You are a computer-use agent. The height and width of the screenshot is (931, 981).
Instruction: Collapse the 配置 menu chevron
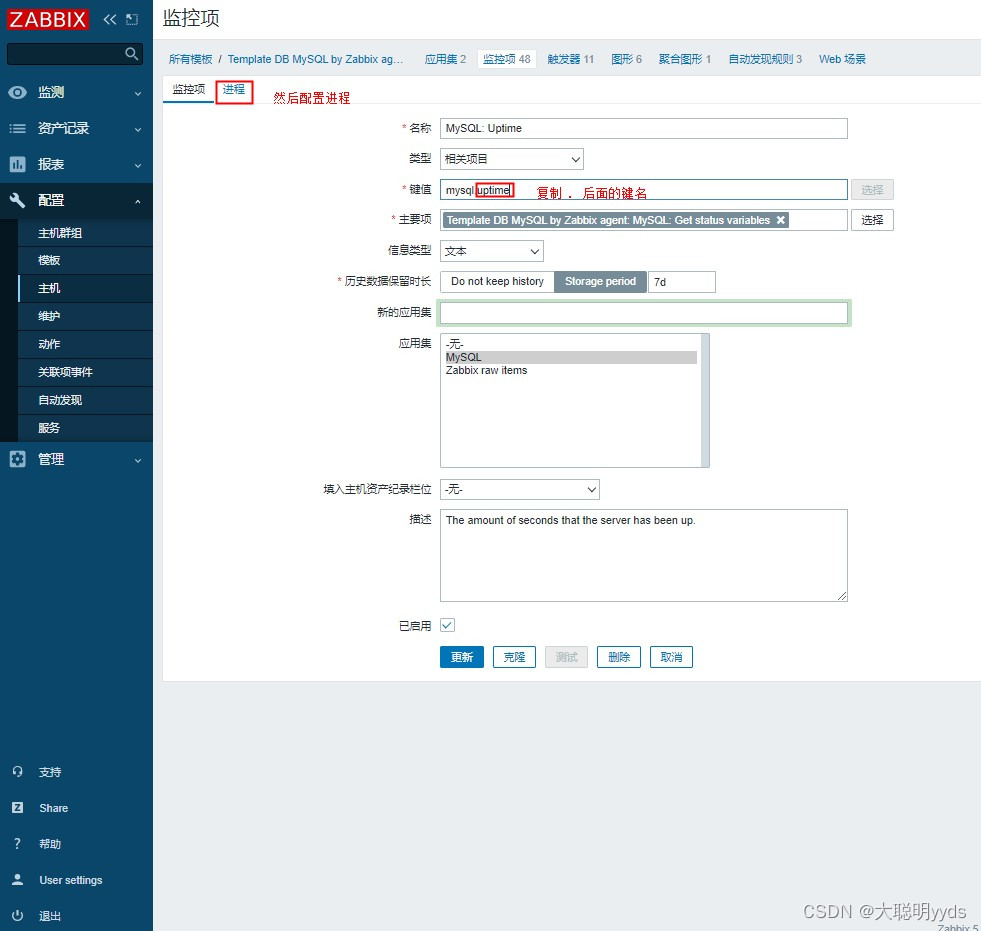point(138,201)
